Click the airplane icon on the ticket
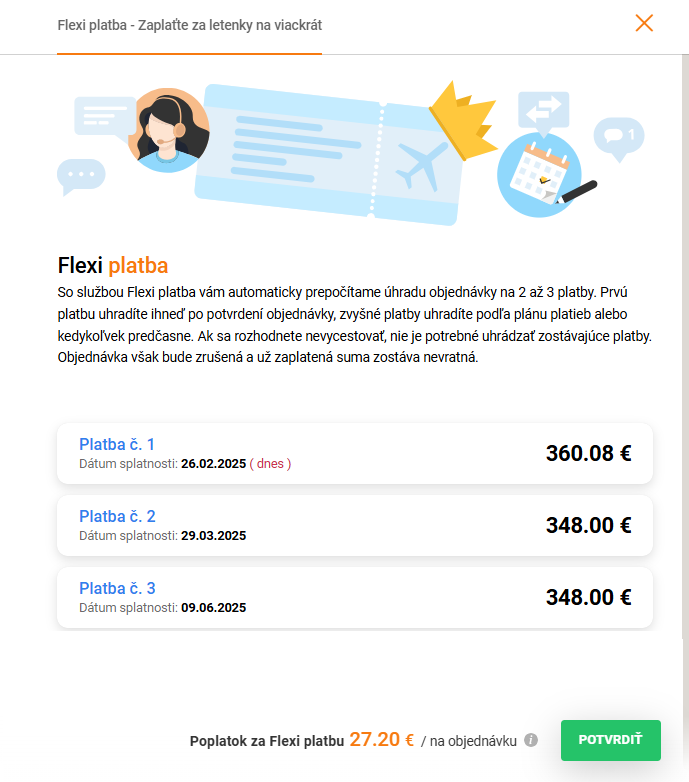 click(421, 165)
